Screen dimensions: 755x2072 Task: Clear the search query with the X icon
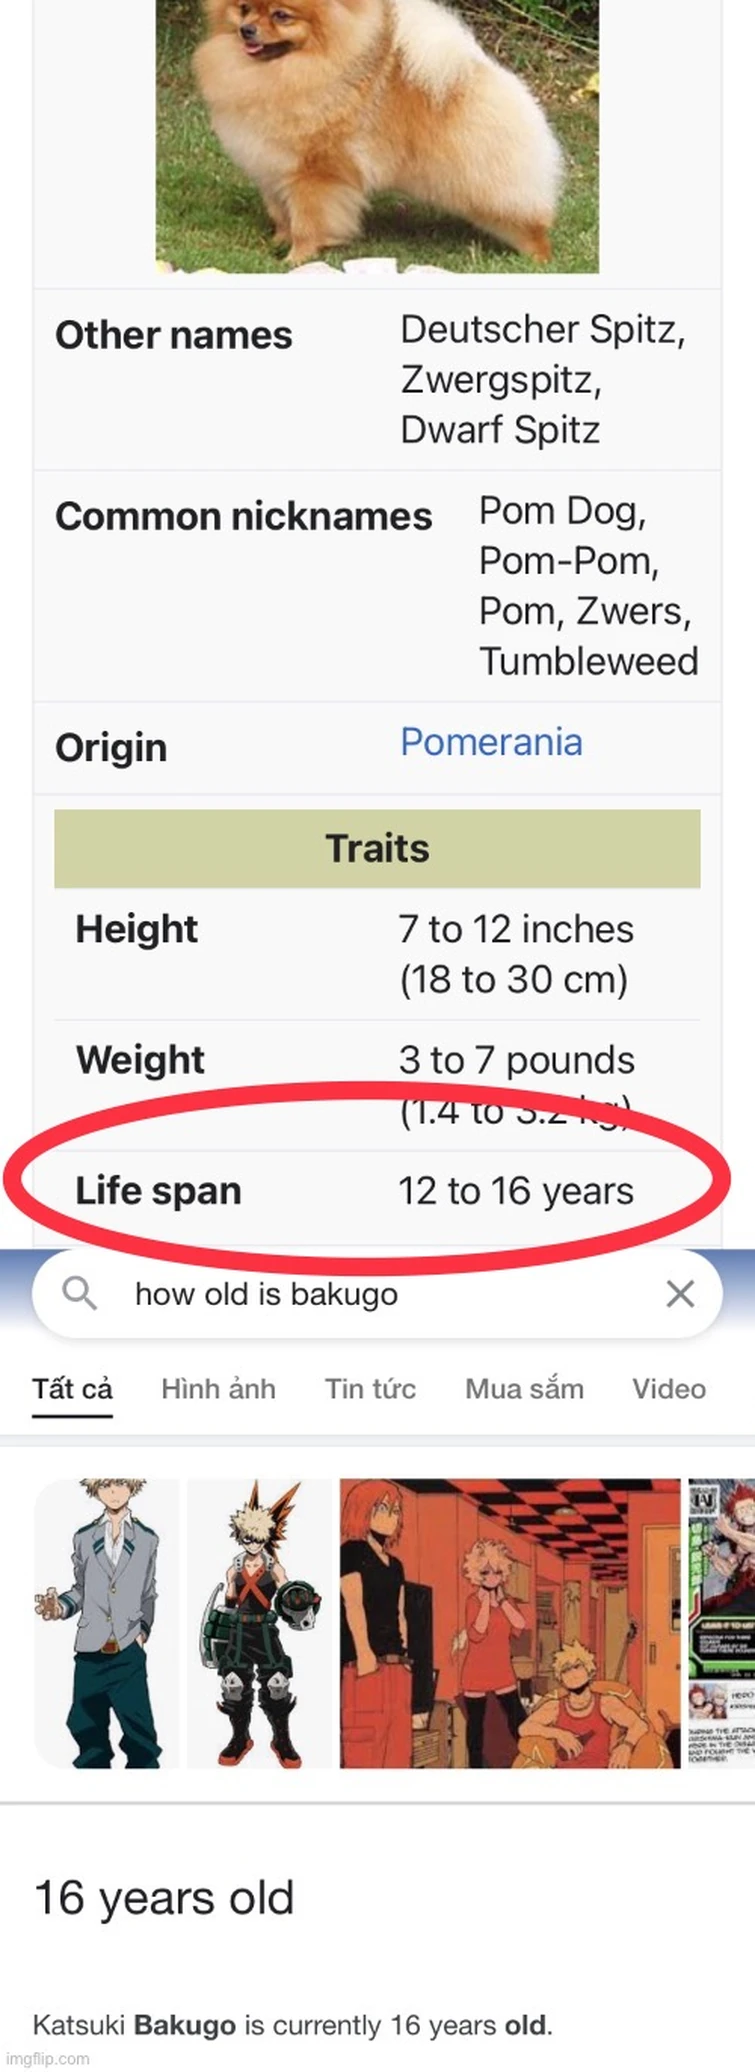[680, 1293]
